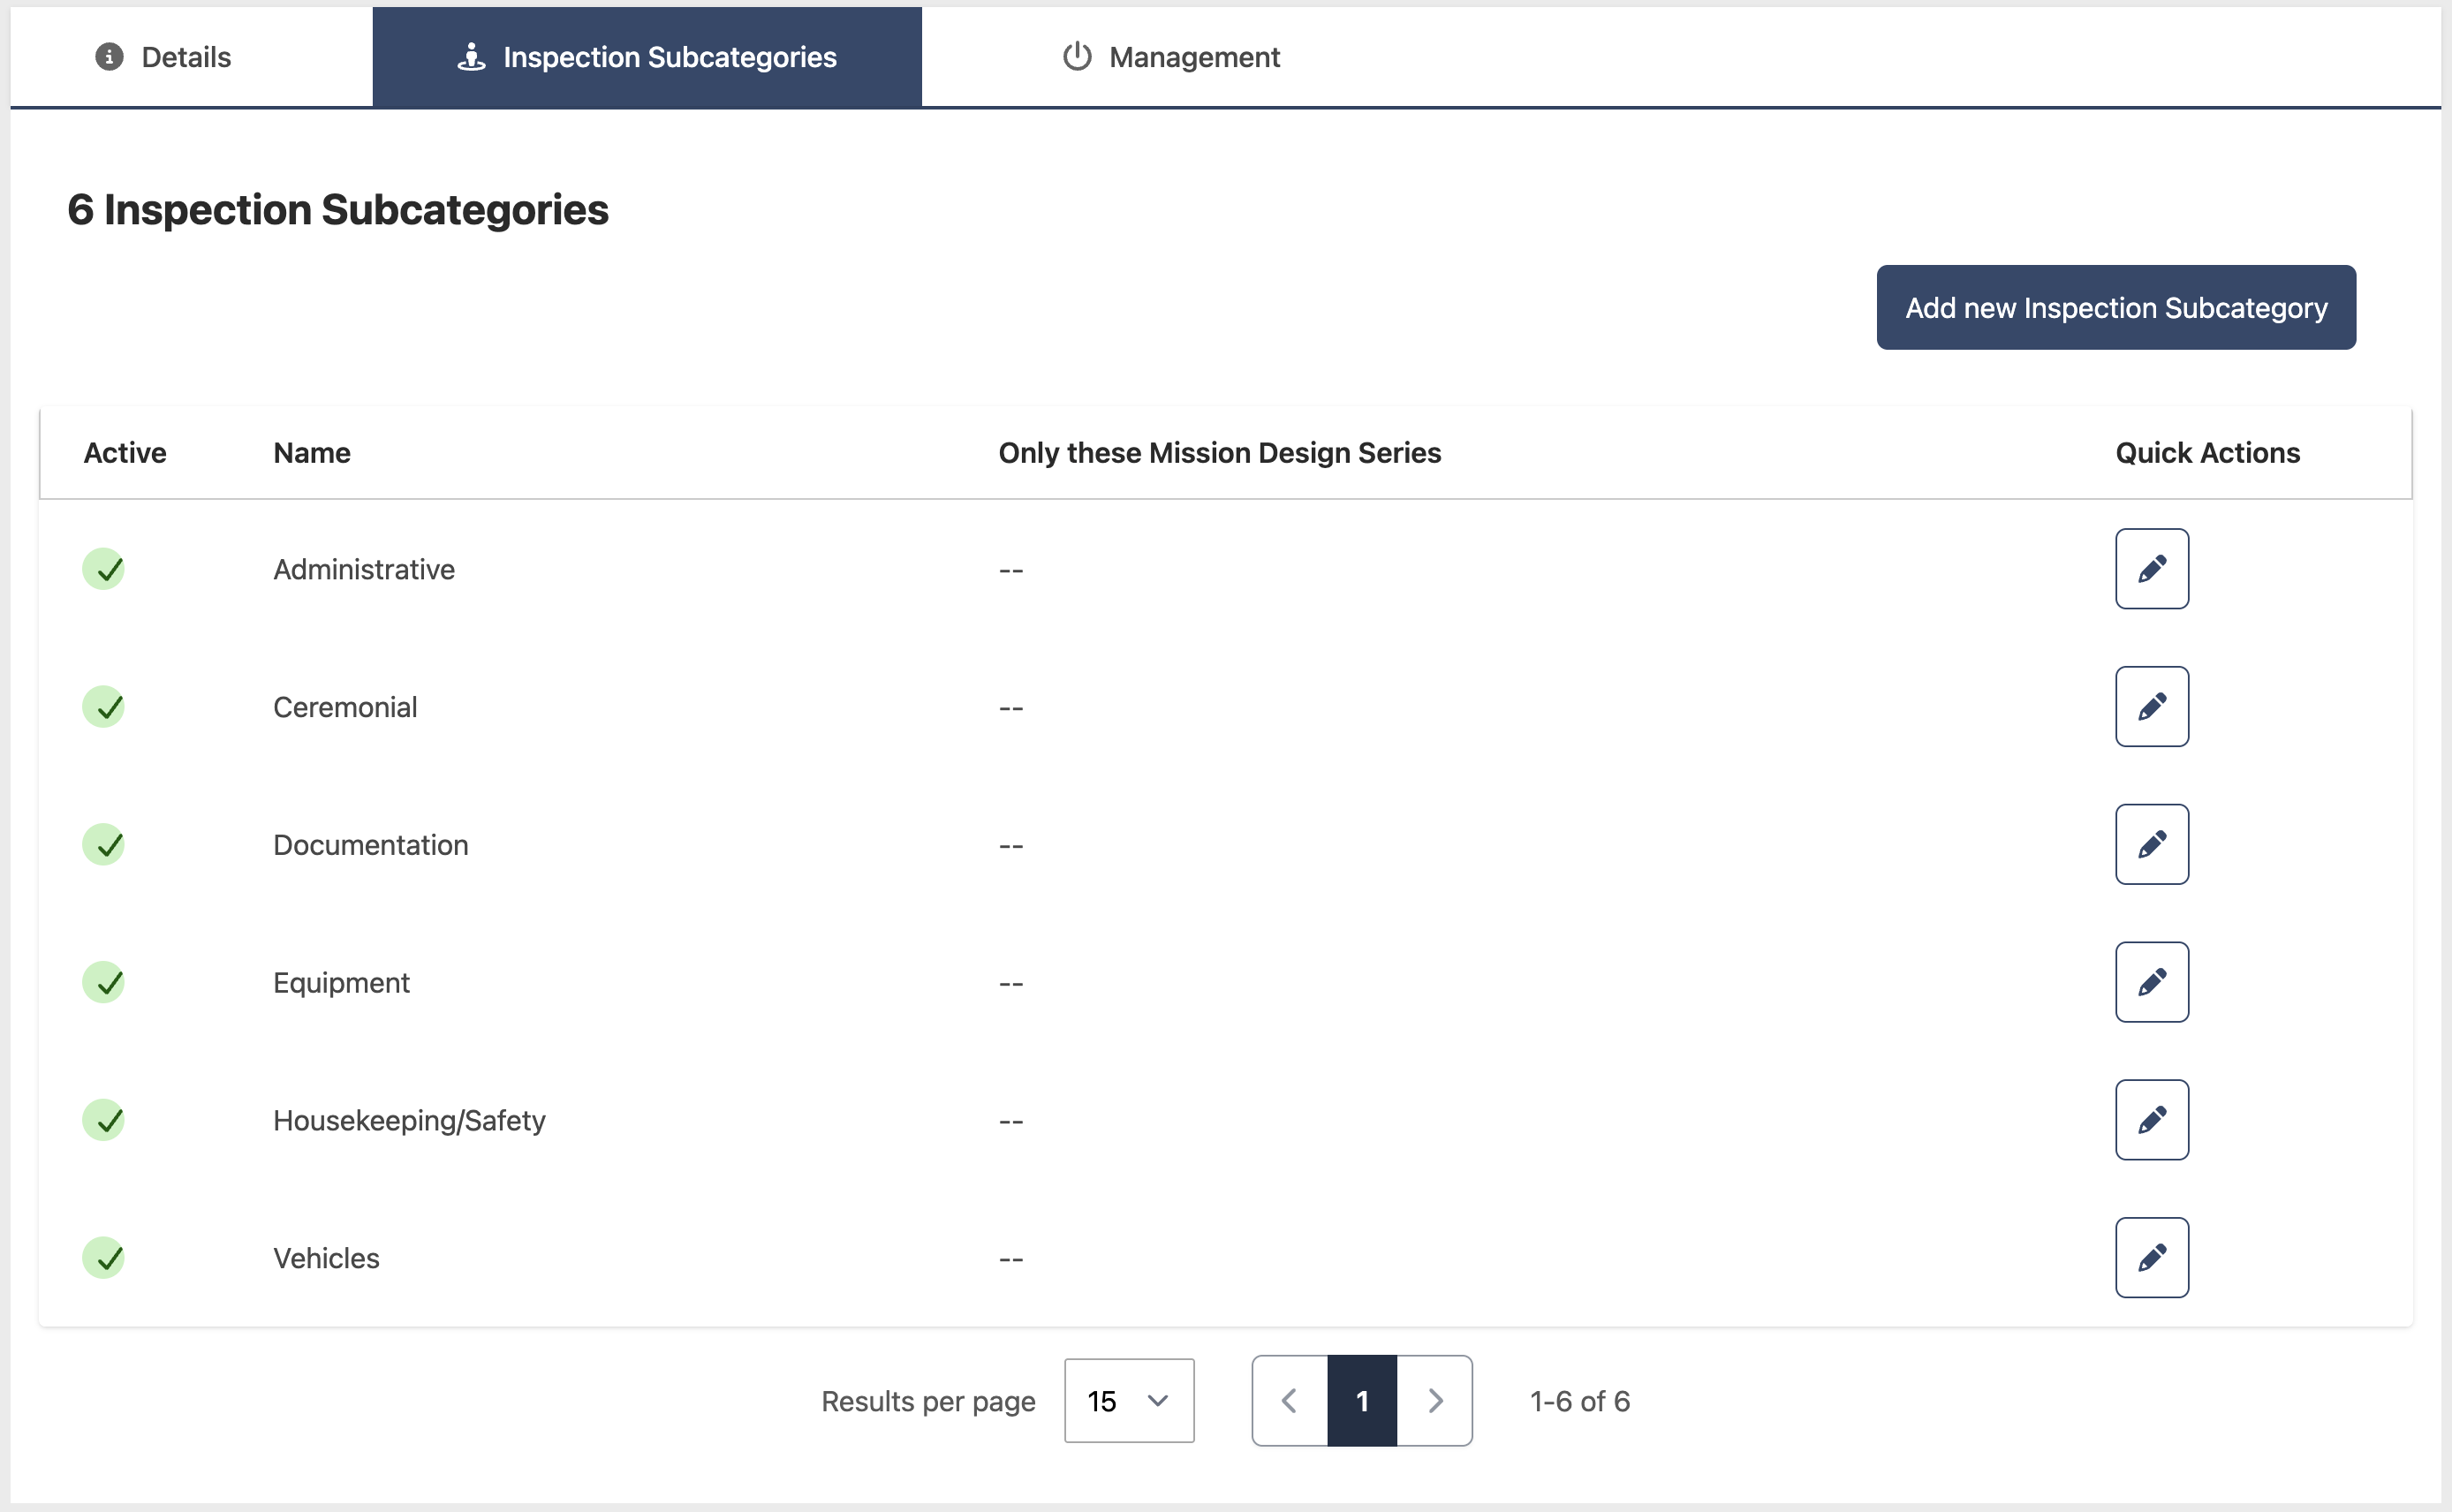Image resolution: width=2452 pixels, height=1512 pixels.
Task: Open the Results per page dropdown
Action: pos(1129,1401)
